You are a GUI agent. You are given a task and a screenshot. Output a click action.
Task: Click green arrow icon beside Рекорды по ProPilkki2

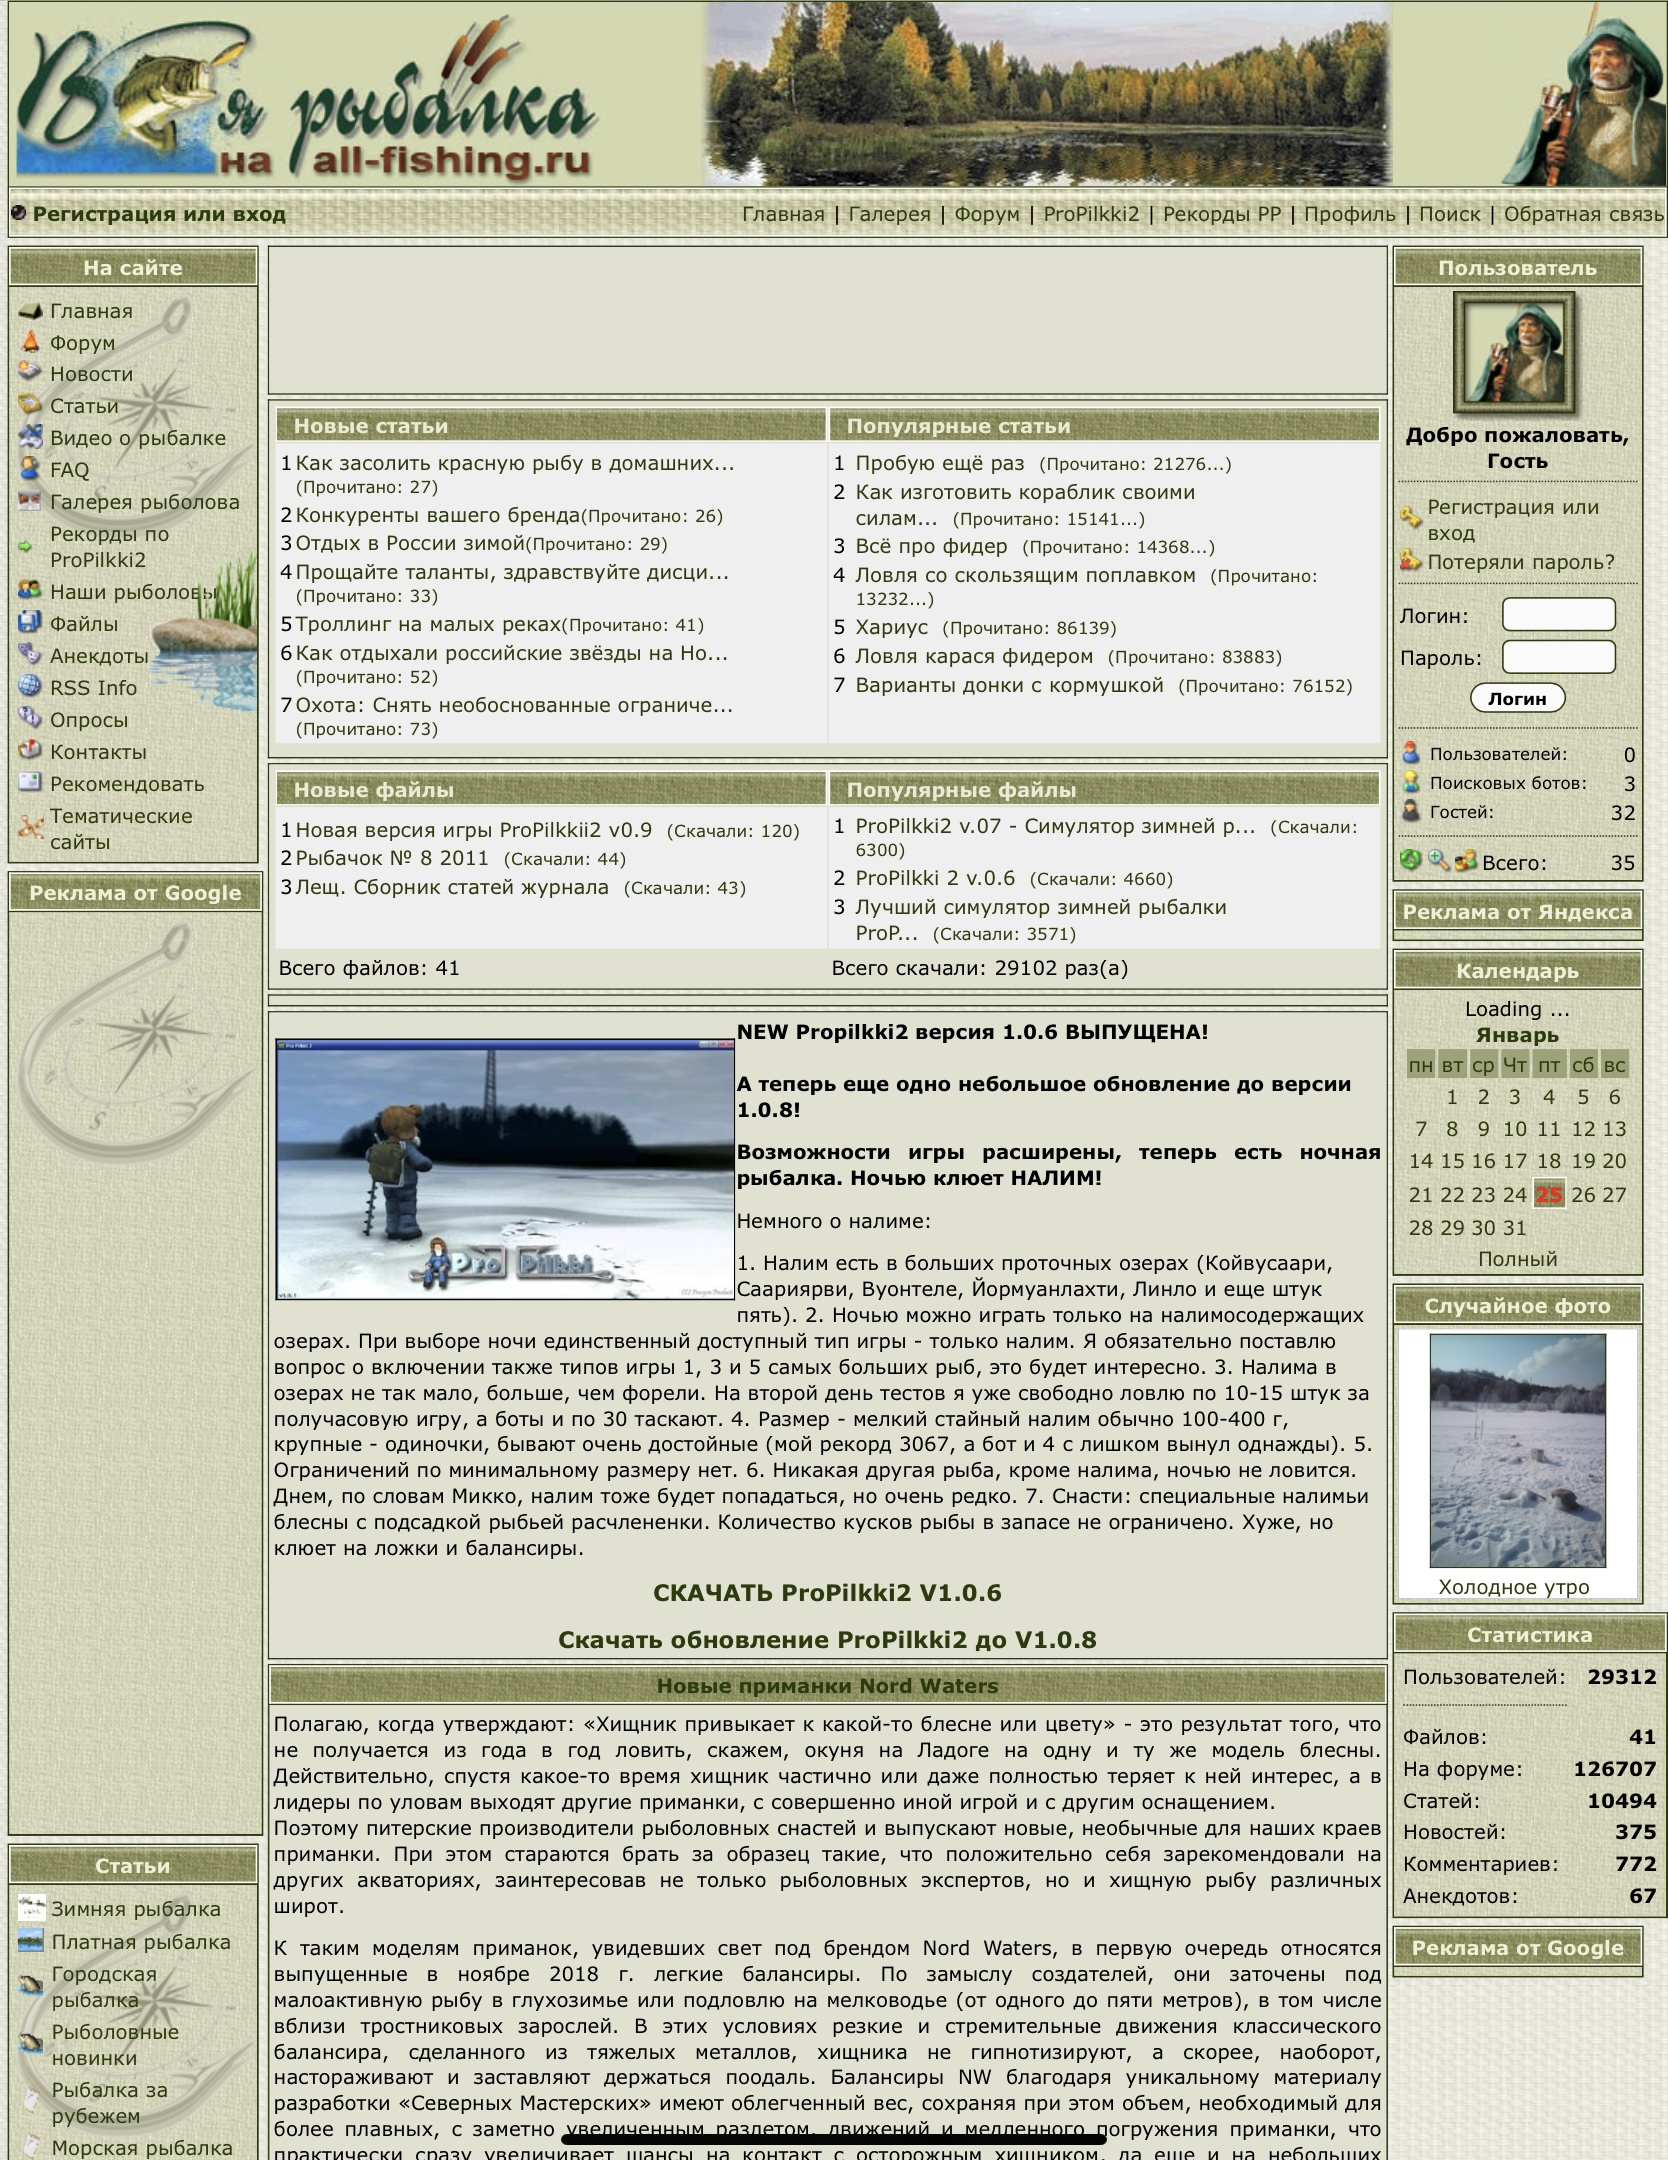pyautogui.click(x=26, y=547)
